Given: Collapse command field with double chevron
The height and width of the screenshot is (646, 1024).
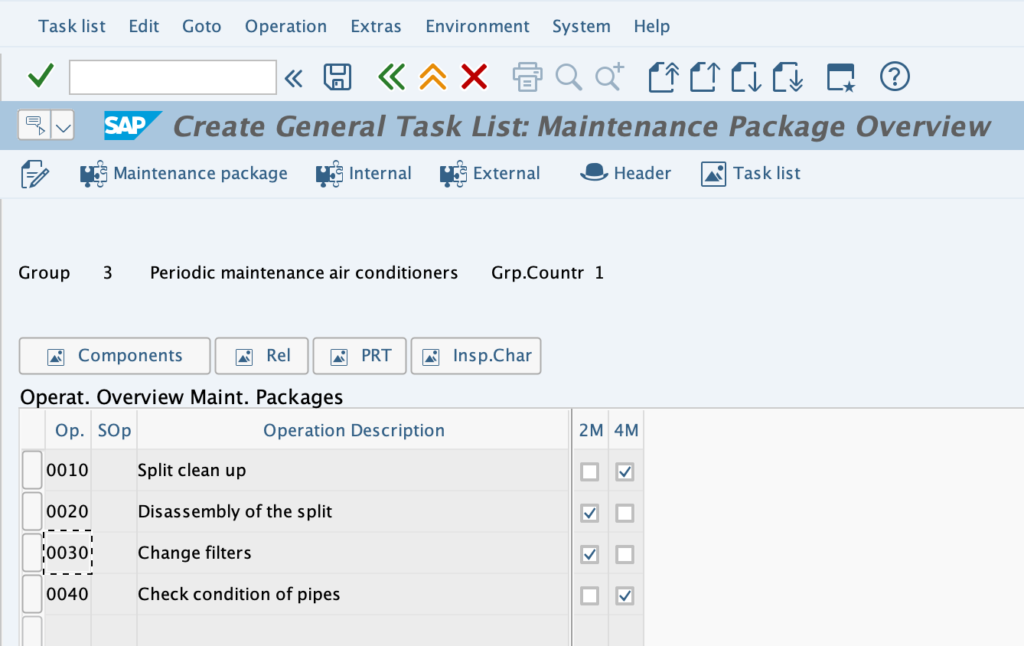Looking at the screenshot, I should click(x=293, y=78).
